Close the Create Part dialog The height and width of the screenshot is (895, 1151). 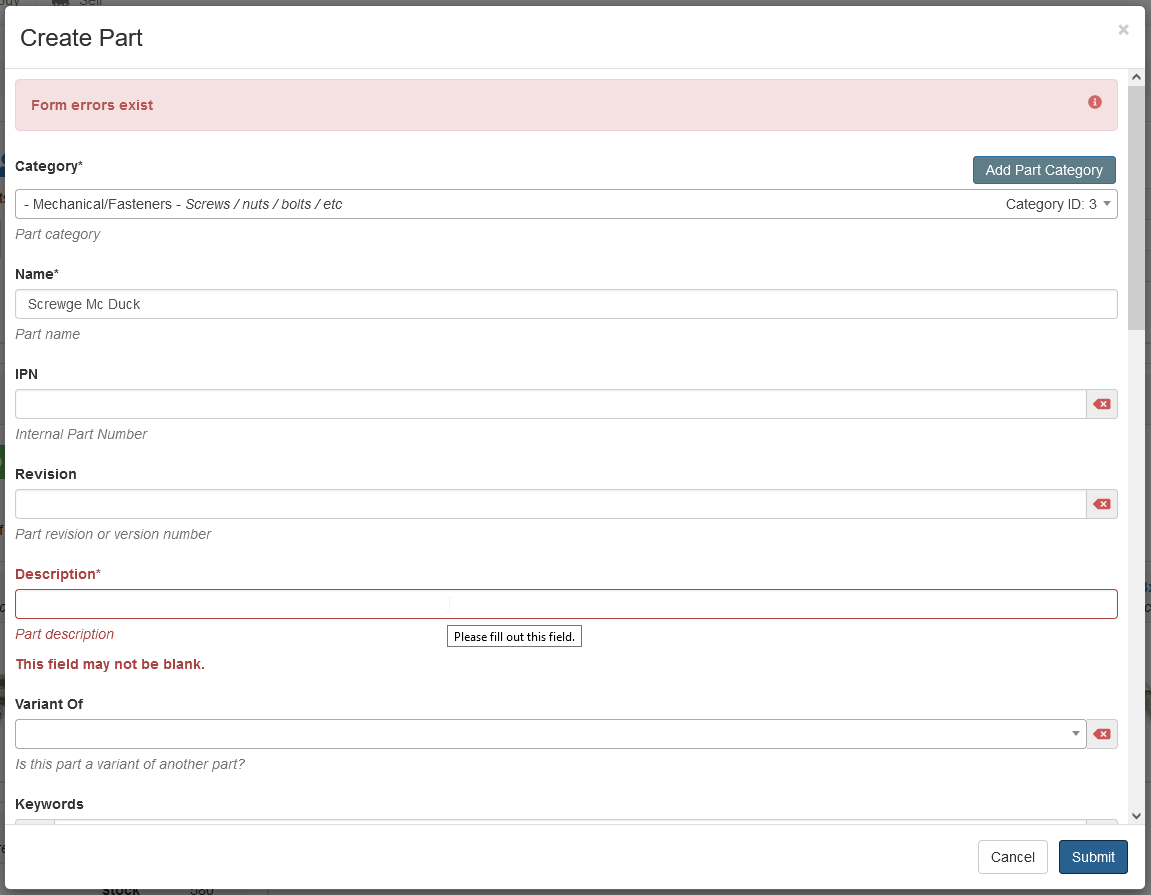pos(1123,30)
